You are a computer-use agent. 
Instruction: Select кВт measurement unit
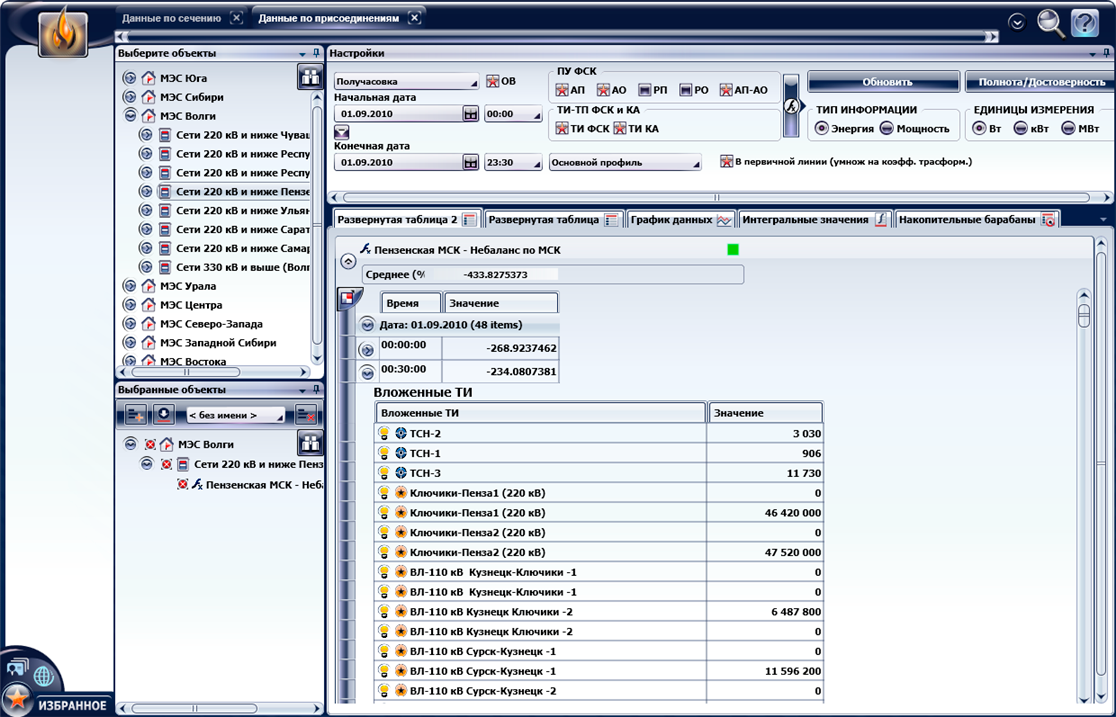pyautogui.click(x=1020, y=128)
